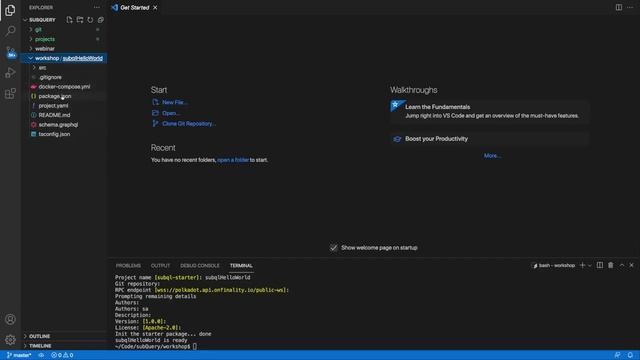The width and height of the screenshot is (640, 360).
Task: Click the open a folder link
Action: [x=233, y=160]
